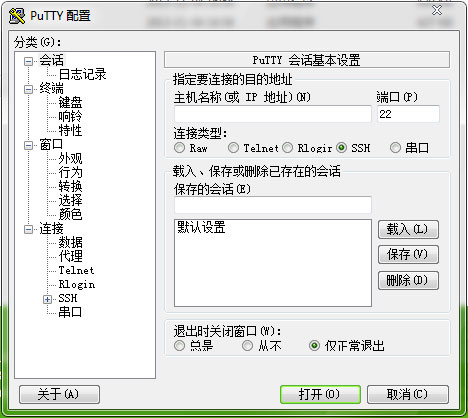Click the 关于(A) button
The height and width of the screenshot is (418, 468).
pyautogui.click(x=59, y=395)
